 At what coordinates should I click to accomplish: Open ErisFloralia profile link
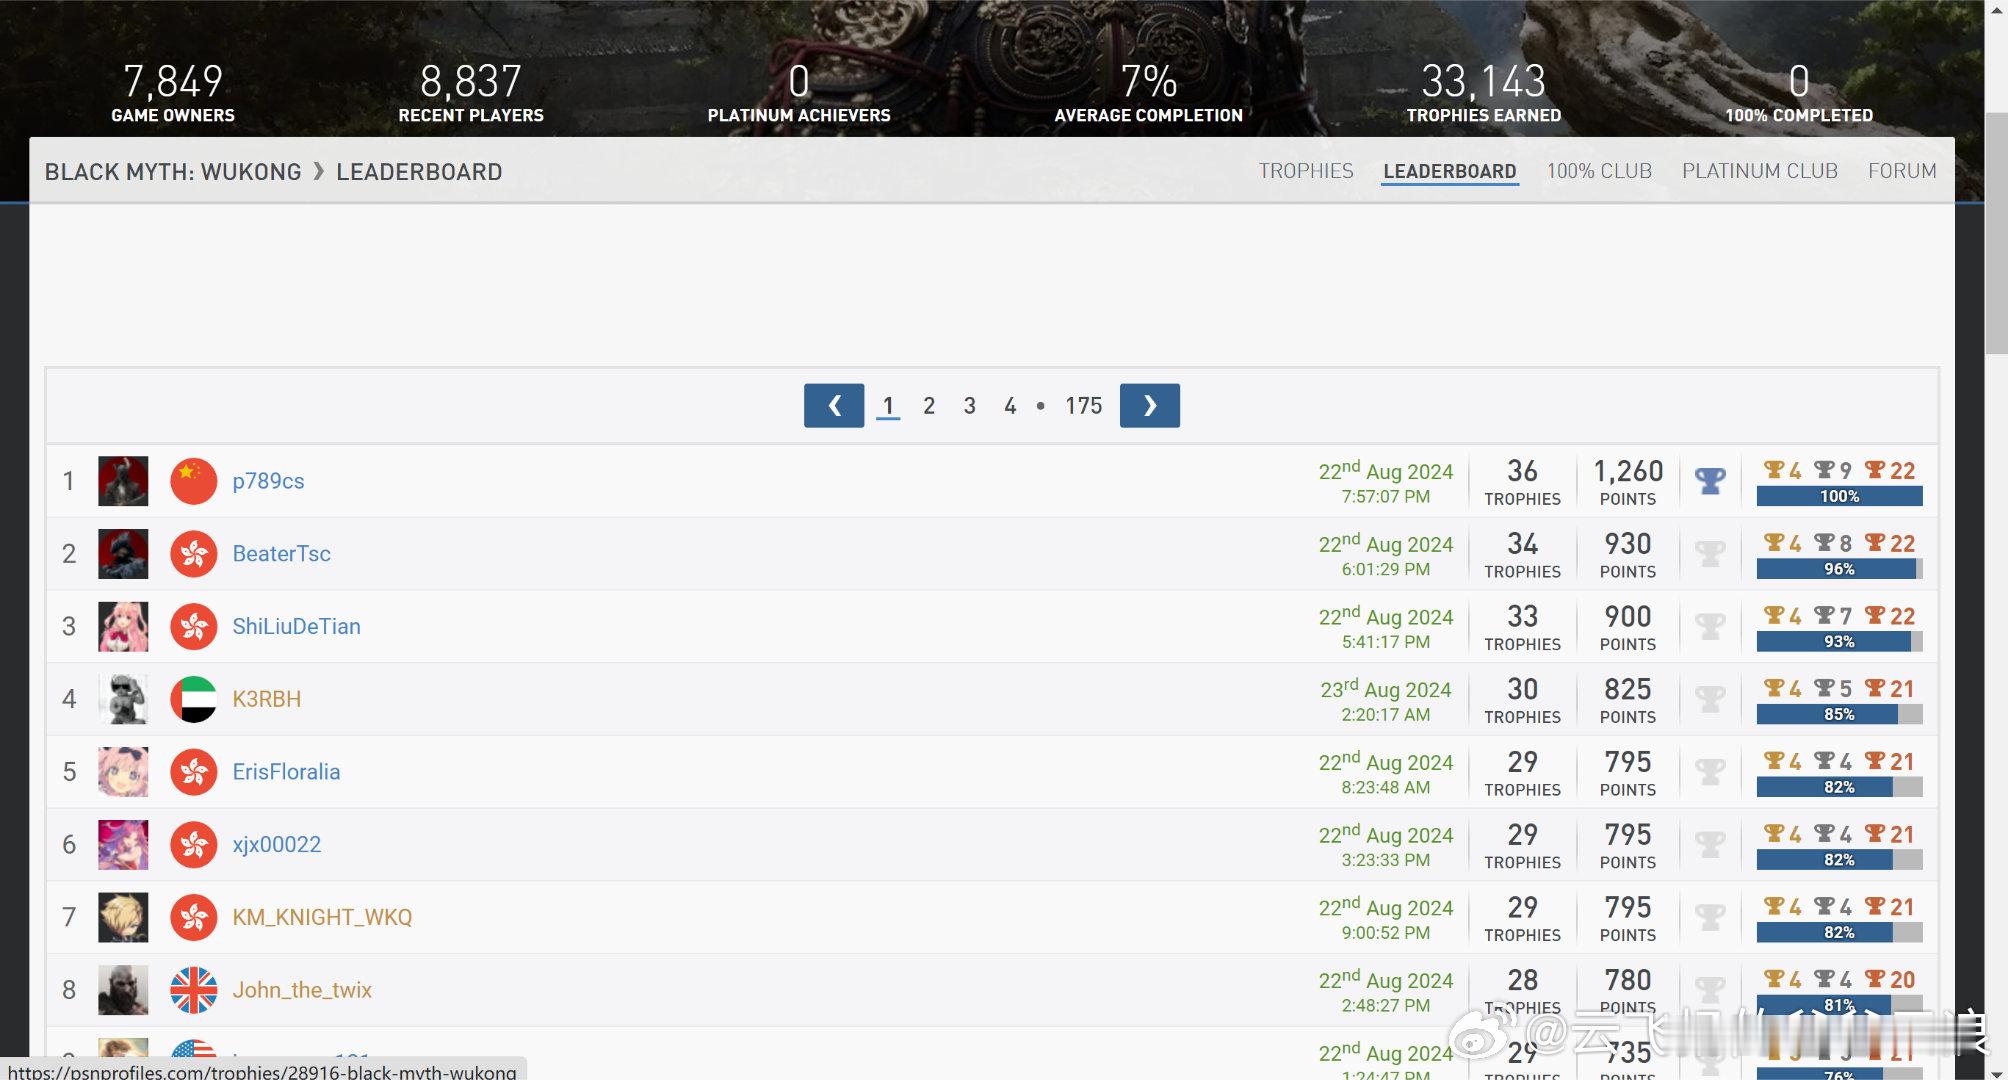point(286,772)
